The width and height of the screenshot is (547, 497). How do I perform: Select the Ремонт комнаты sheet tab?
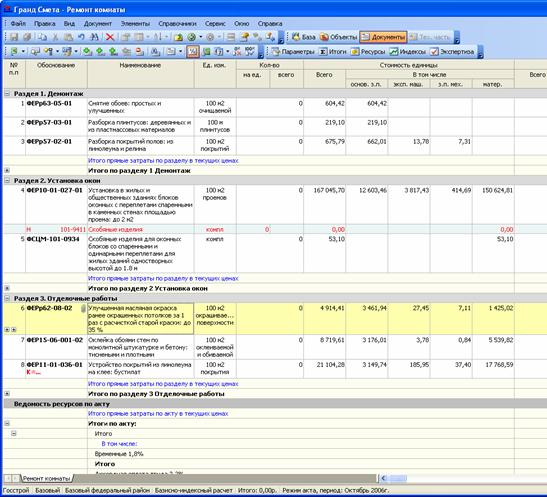click(46, 478)
